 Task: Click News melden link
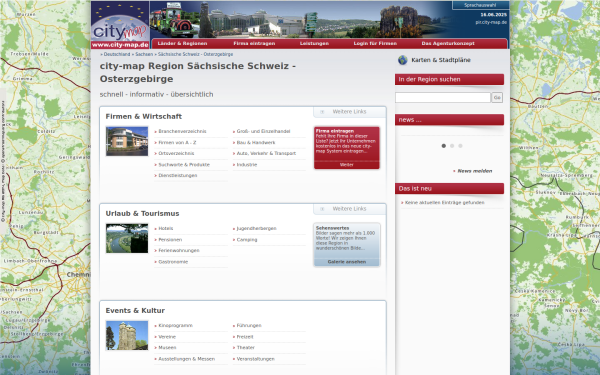click(475, 171)
